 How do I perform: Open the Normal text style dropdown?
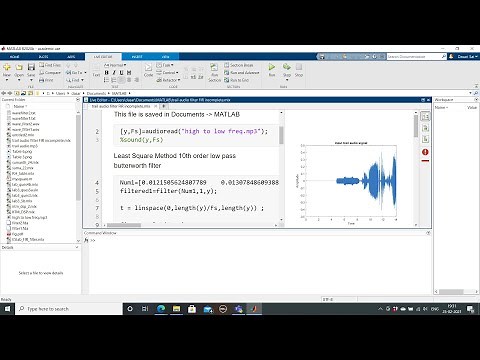pos(115,65)
